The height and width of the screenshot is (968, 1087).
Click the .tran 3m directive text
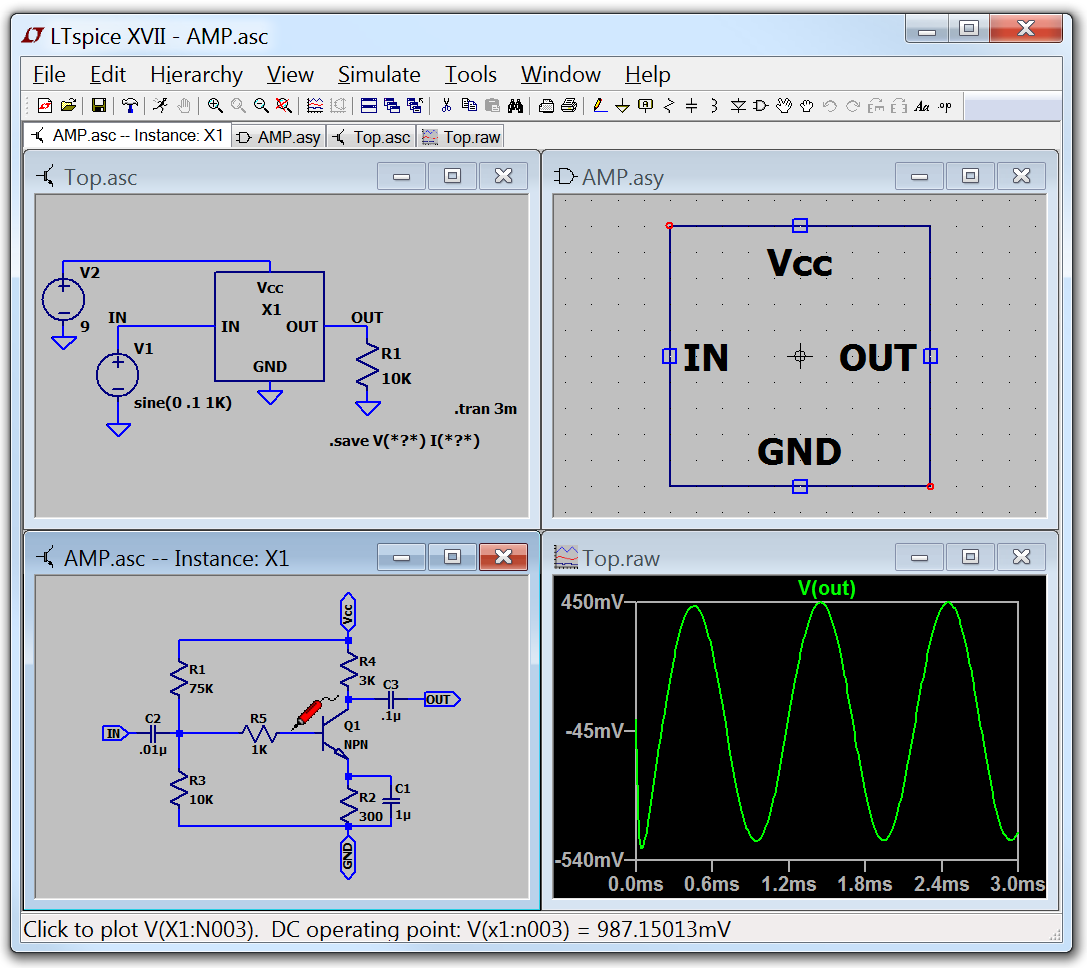pos(485,409)
